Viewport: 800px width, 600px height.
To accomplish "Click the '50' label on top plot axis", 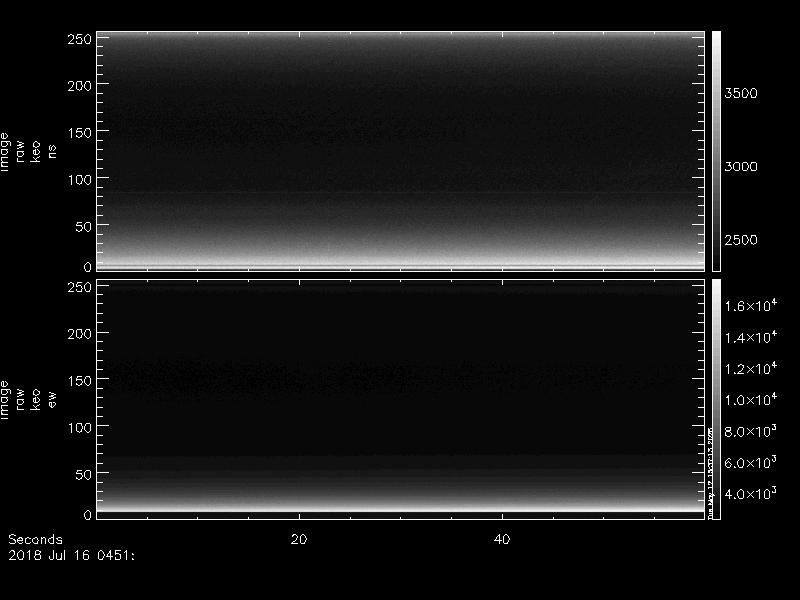I will [84, 227].
